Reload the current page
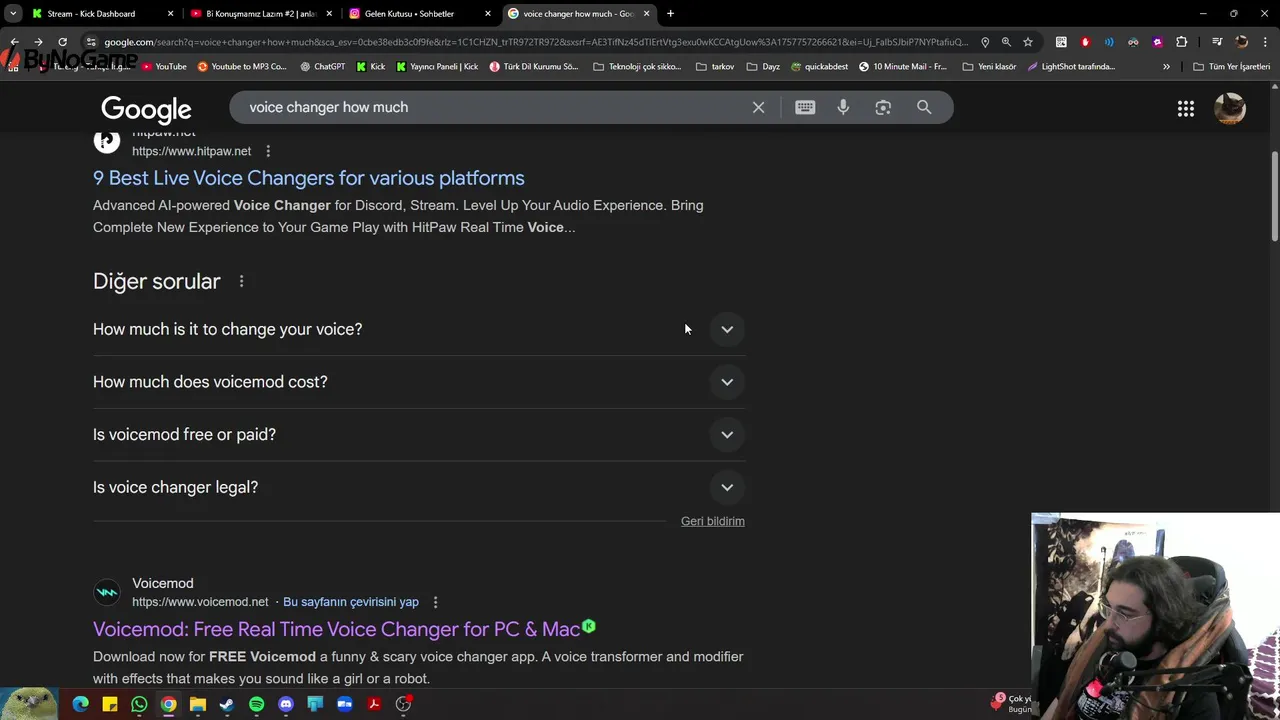 pyautogui.click(x=62, y=42)
